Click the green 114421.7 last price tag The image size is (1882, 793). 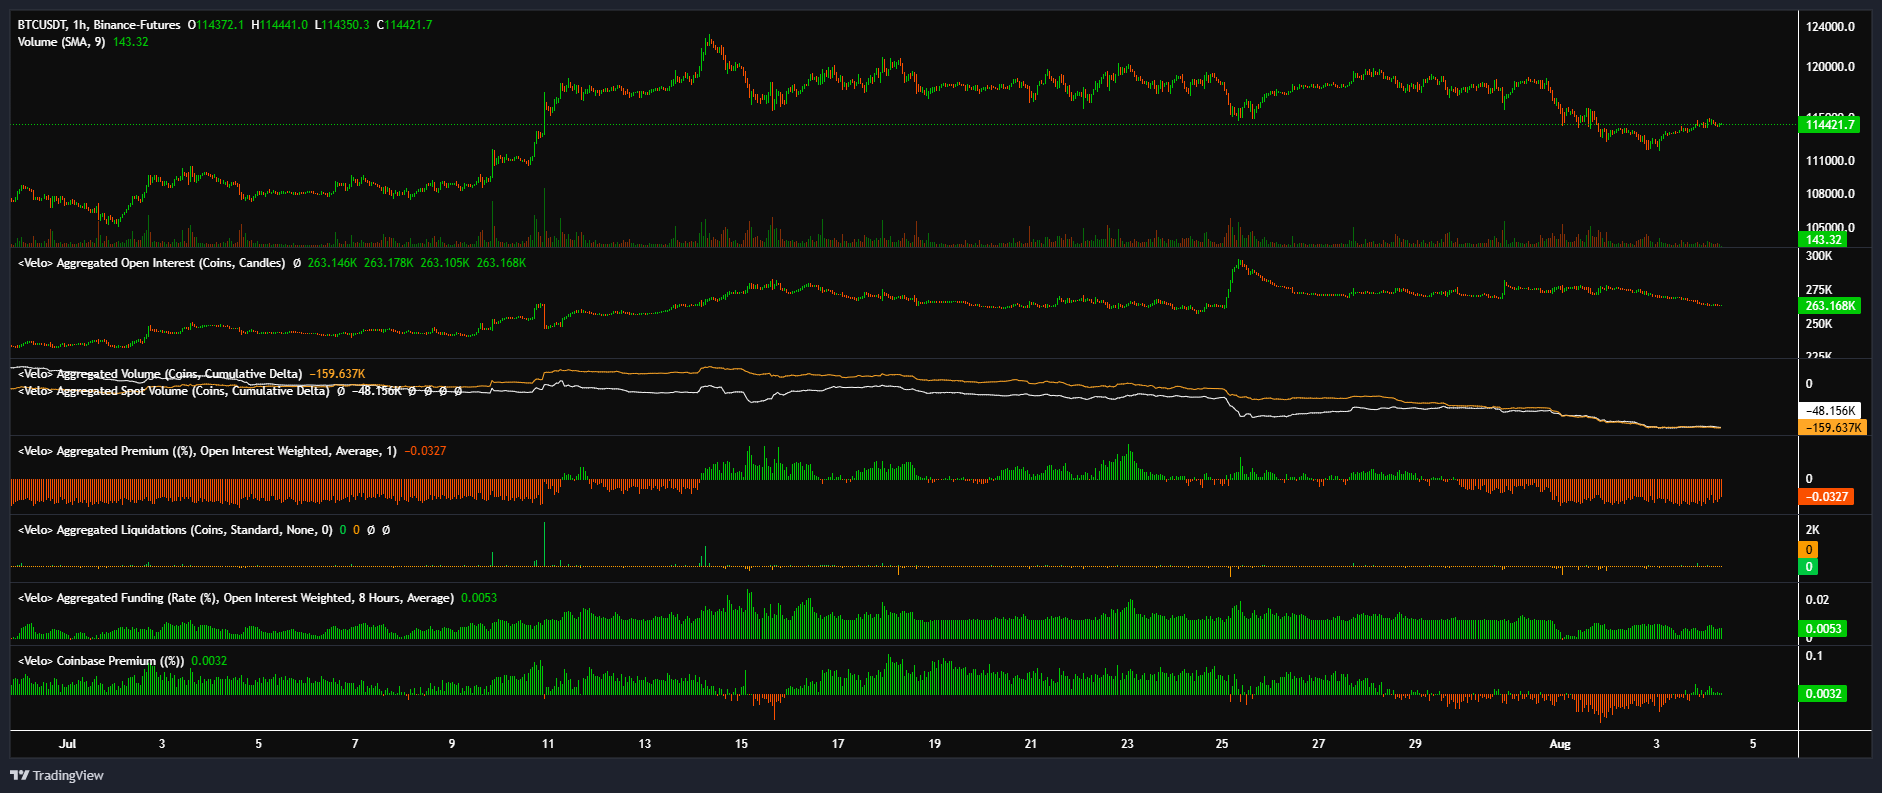tap(1829, 125)
